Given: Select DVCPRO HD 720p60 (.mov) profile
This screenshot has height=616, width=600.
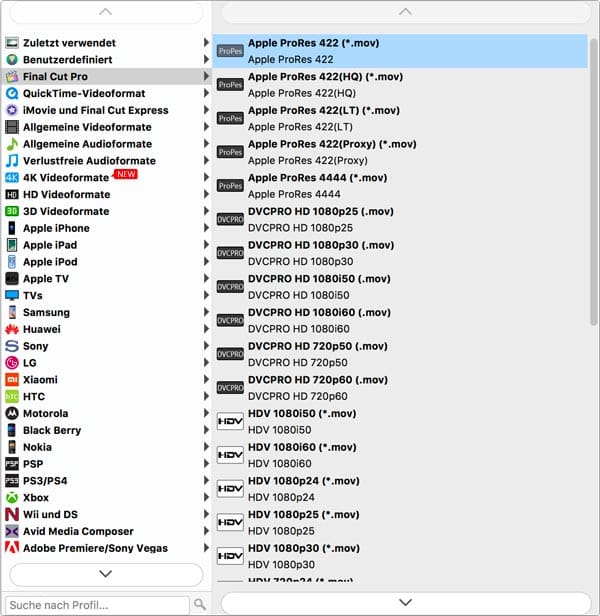Looking at the screenshot, I should point(400,388).
